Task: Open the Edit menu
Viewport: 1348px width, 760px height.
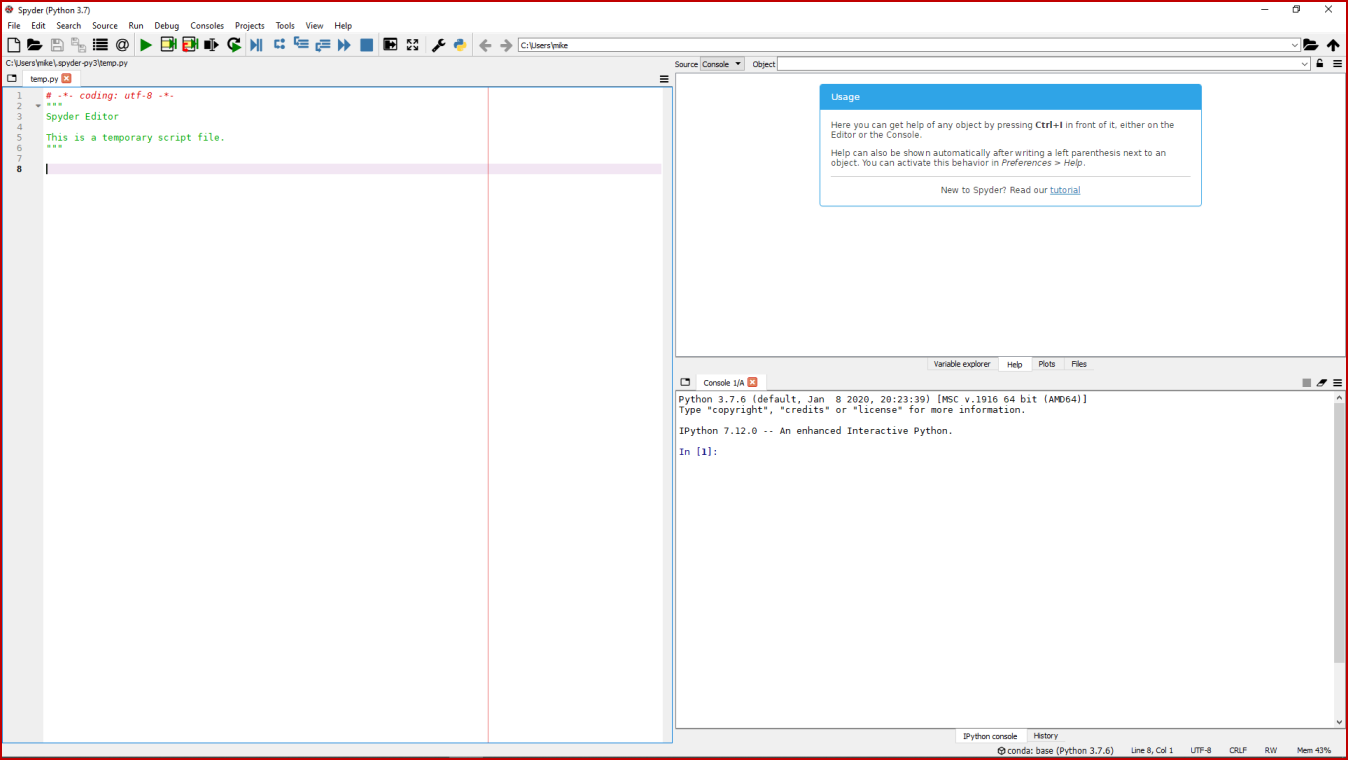Action: (38, 26)
